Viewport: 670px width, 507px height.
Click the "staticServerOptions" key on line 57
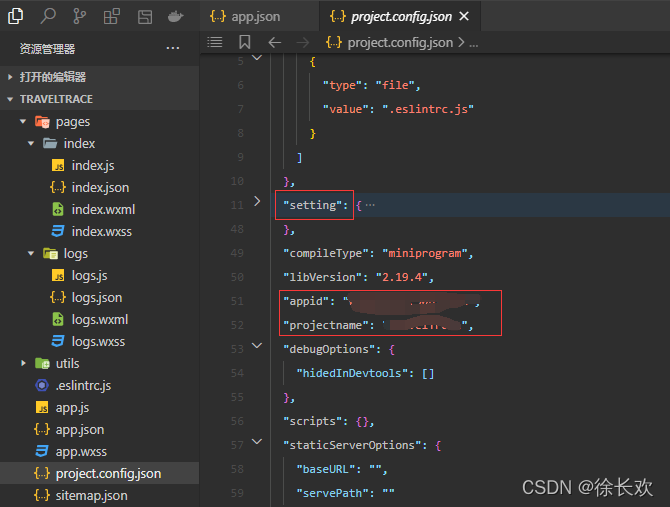(x=352, y=445)
